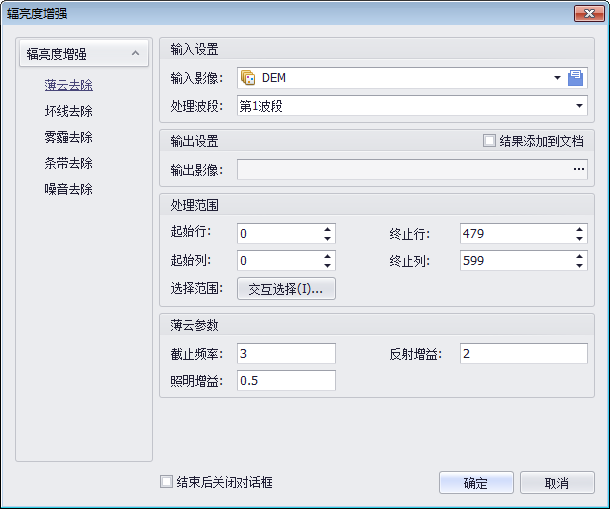Click the DEM layer icon in input image

pyautogui.click(x=248, y=78)
